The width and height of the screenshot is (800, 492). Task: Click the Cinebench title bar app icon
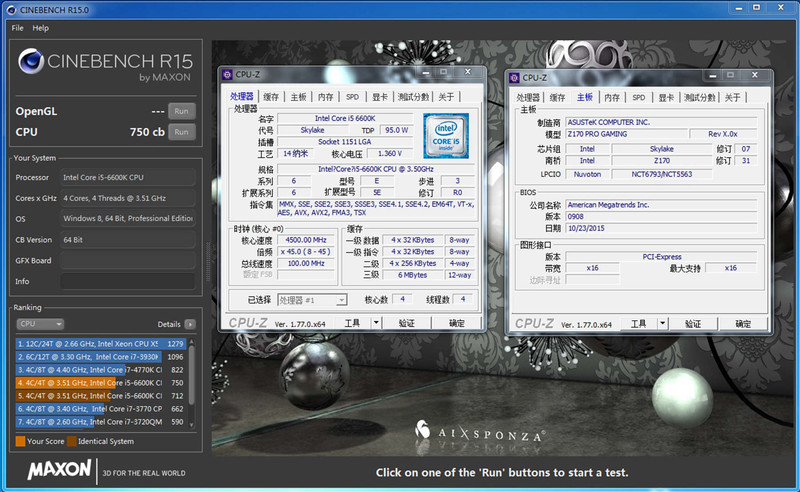[11, 10]
